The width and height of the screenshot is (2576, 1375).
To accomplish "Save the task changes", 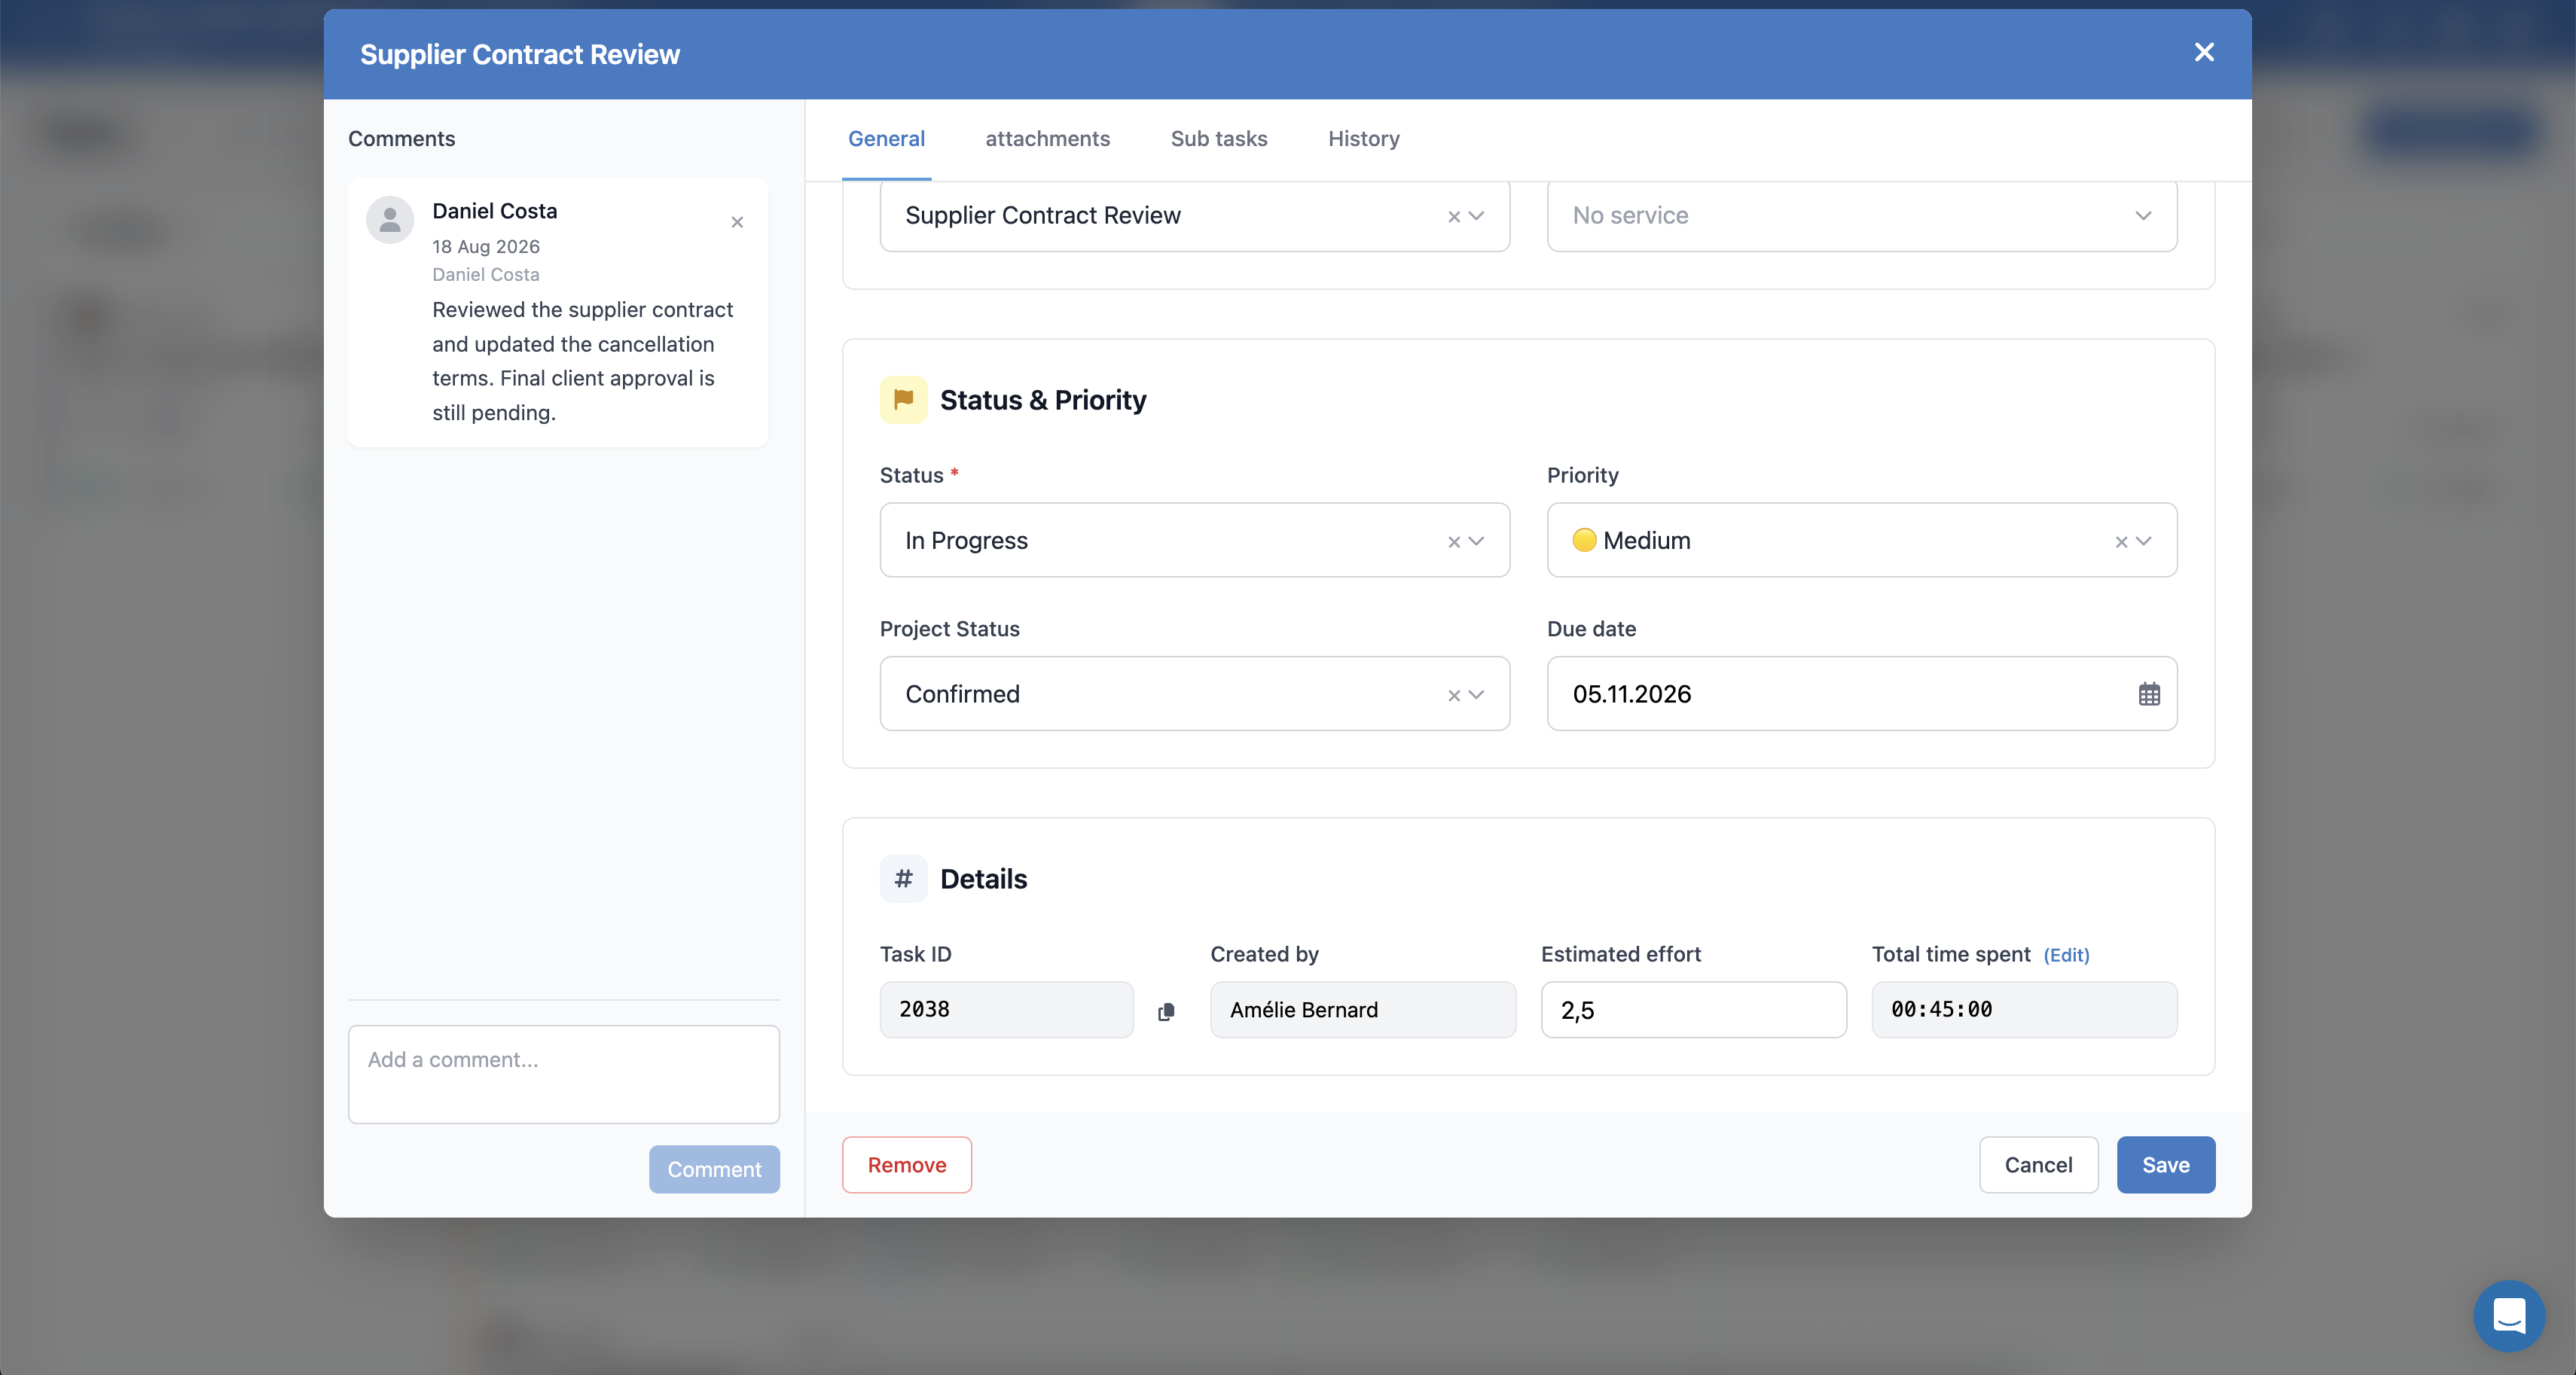I will [x=2166, y=1165].
